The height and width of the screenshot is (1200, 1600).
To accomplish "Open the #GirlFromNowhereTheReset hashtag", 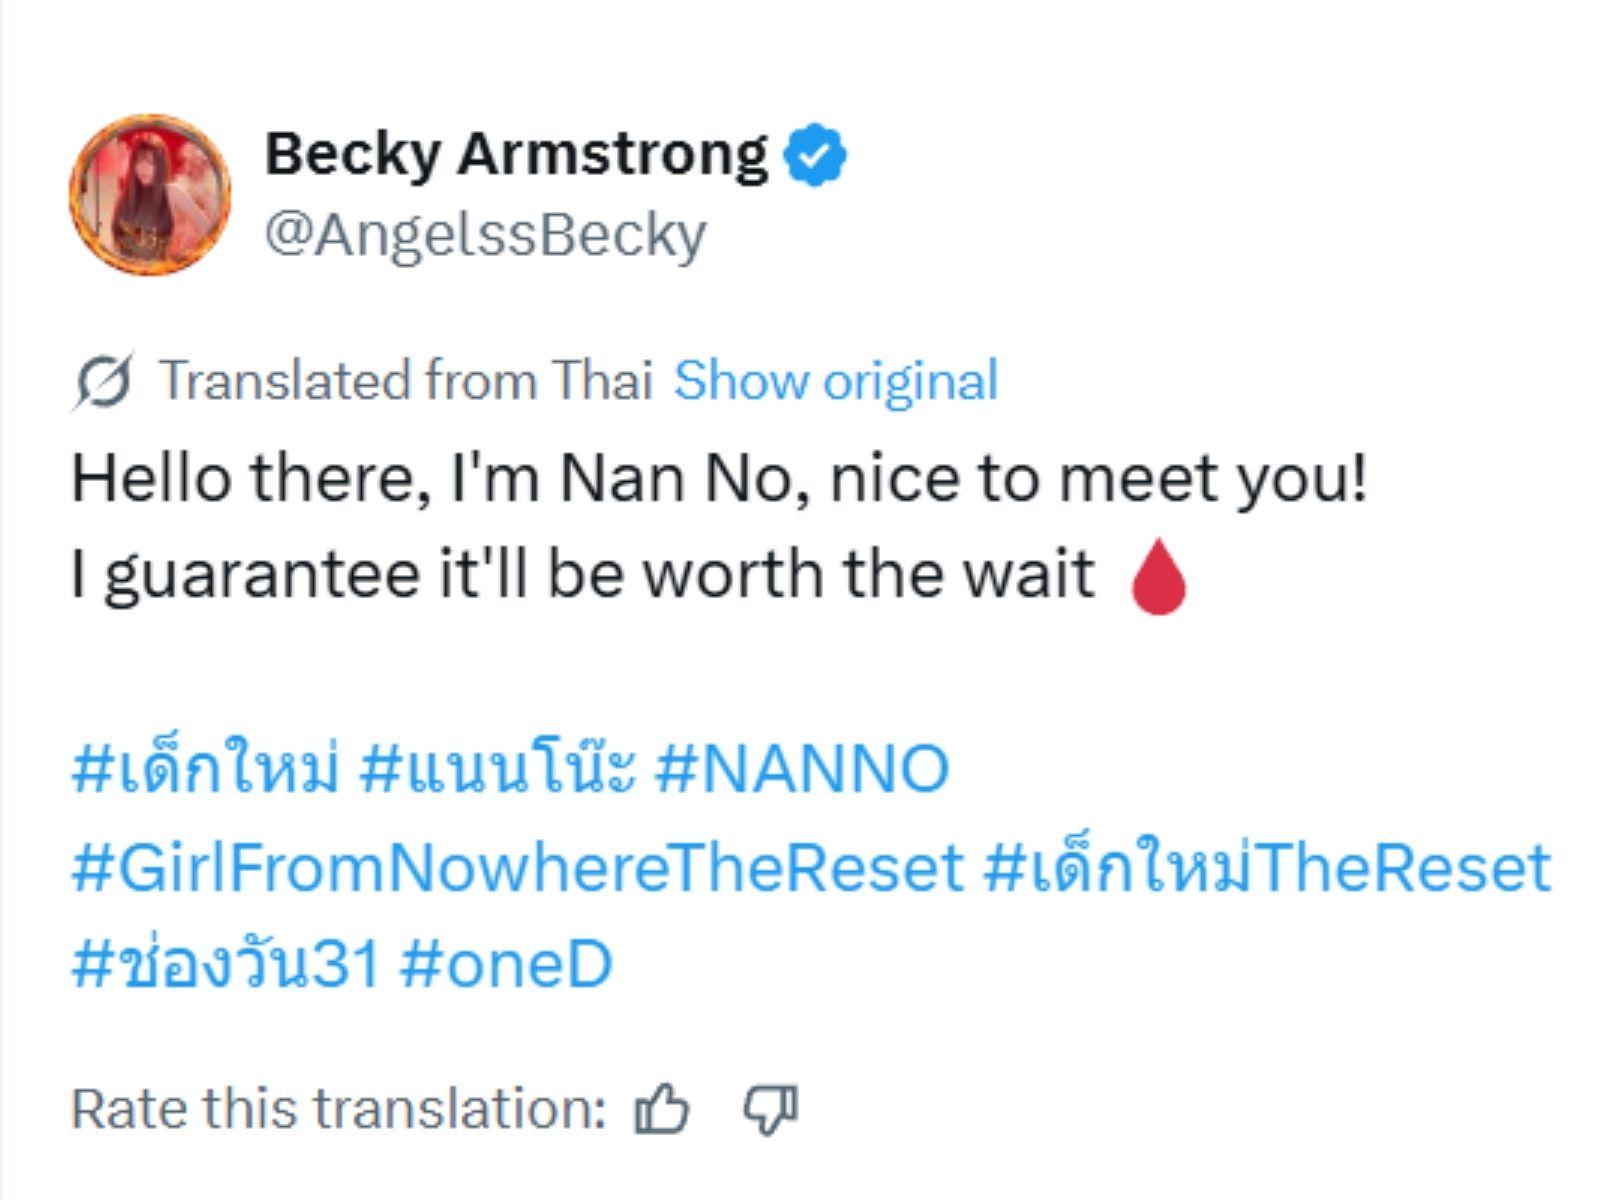I will coord(517,867).
